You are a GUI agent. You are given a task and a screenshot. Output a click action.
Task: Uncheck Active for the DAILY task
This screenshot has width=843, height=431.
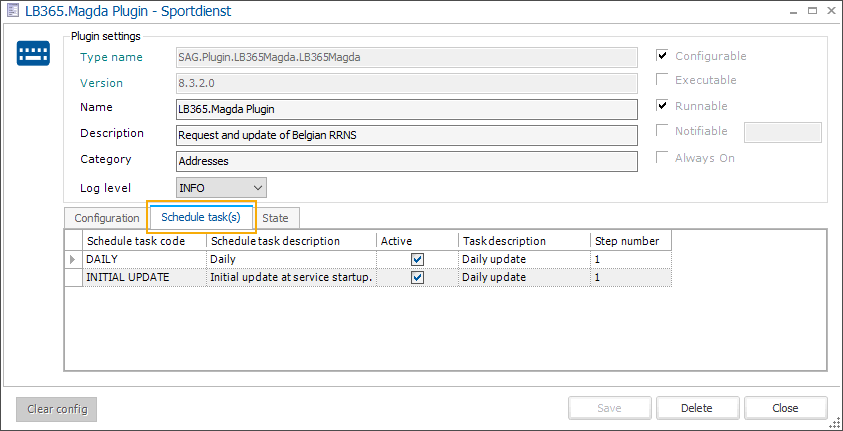(418, 259)
